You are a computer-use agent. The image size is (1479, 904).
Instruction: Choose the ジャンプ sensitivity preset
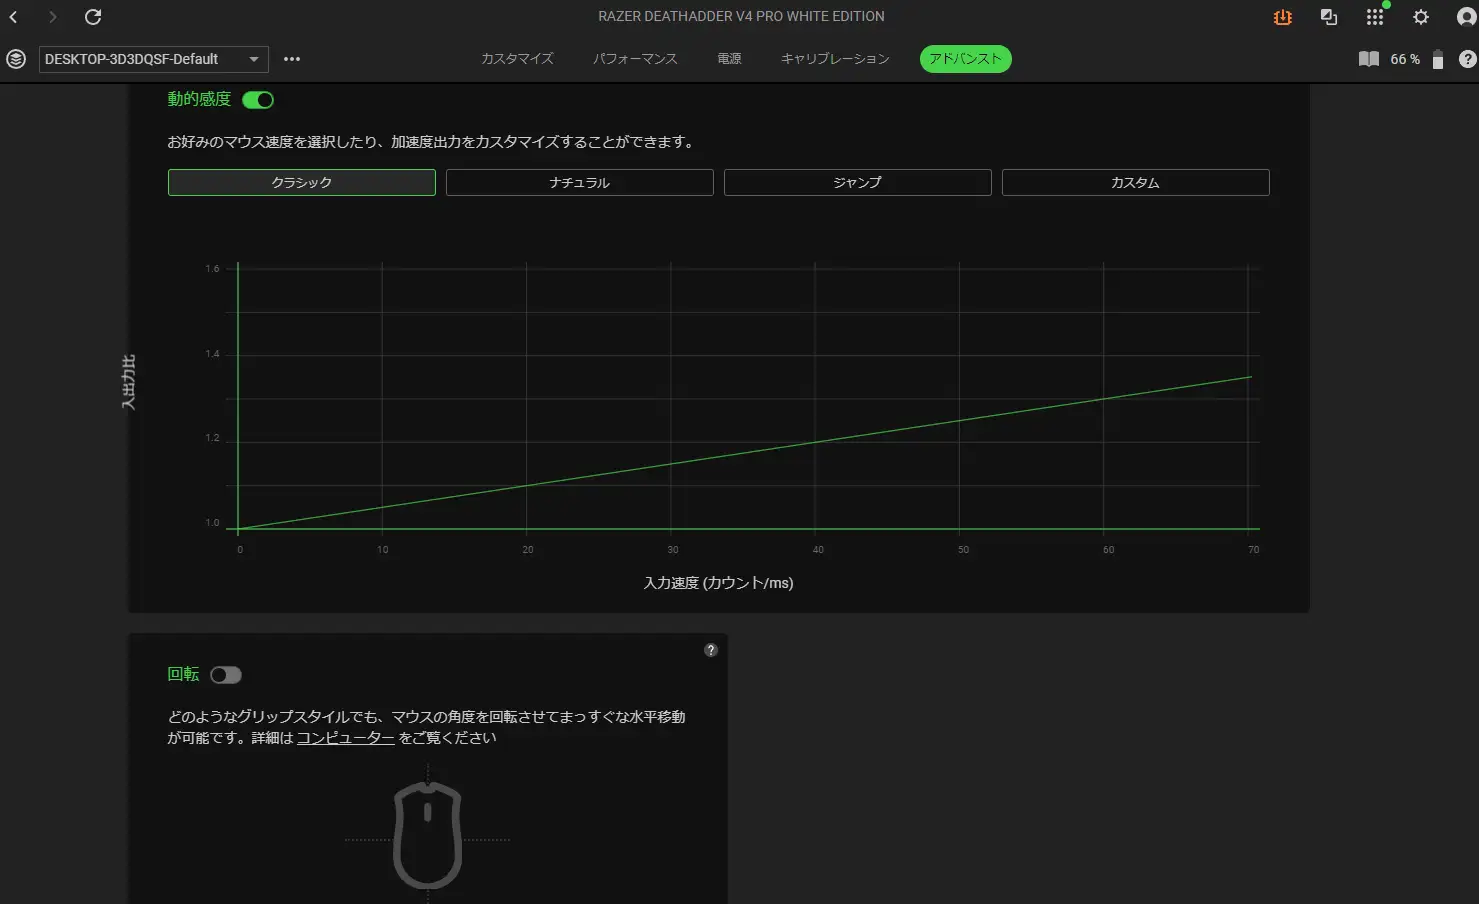point(858,182)
